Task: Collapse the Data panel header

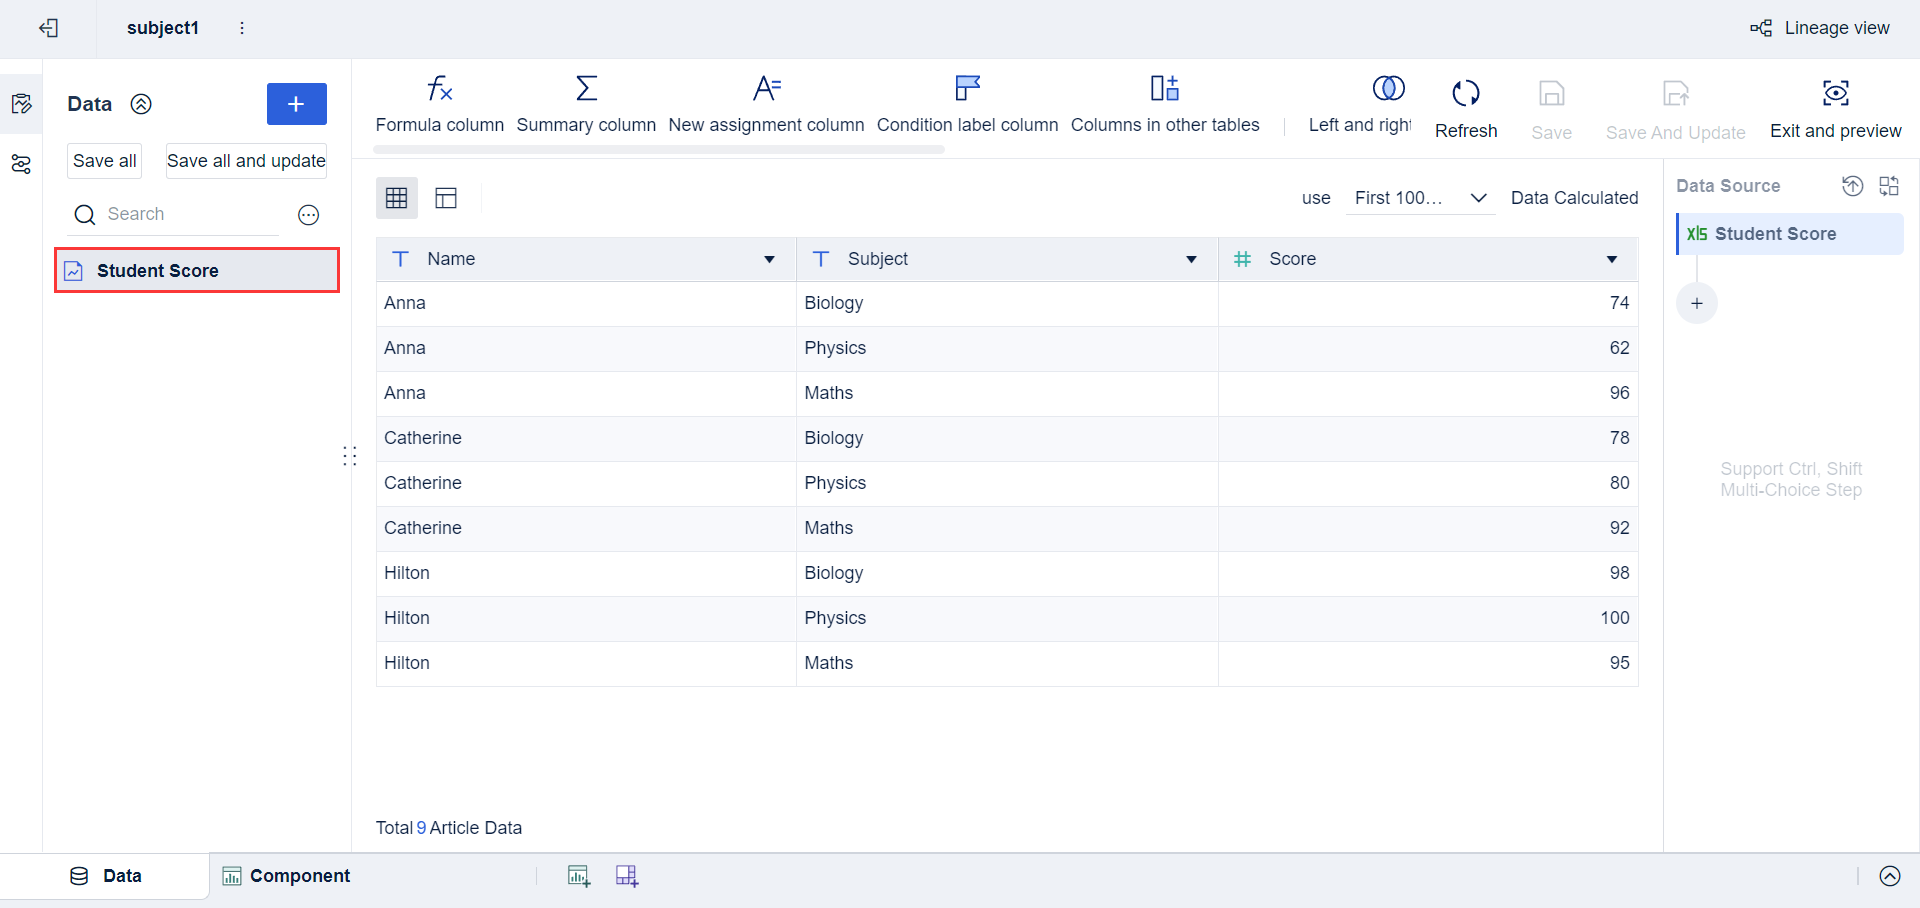Action: click(x=141, y=104)
